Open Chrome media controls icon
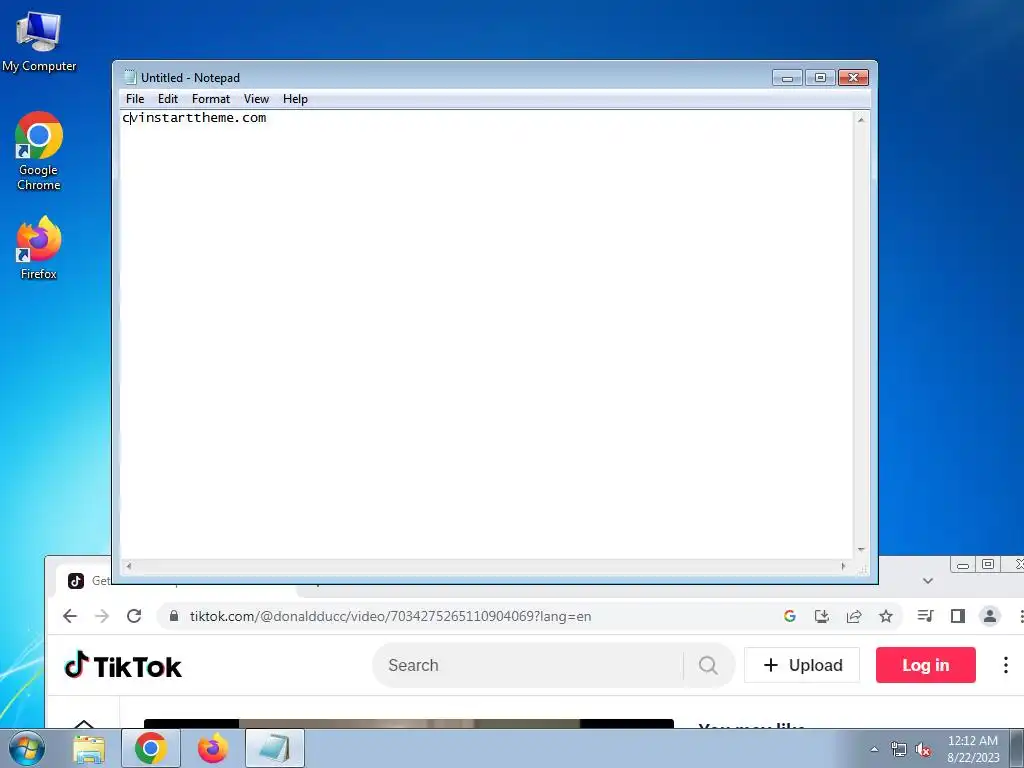Image resolution: width=1024 pixels, height=768 pixels. tap(925, 616)
